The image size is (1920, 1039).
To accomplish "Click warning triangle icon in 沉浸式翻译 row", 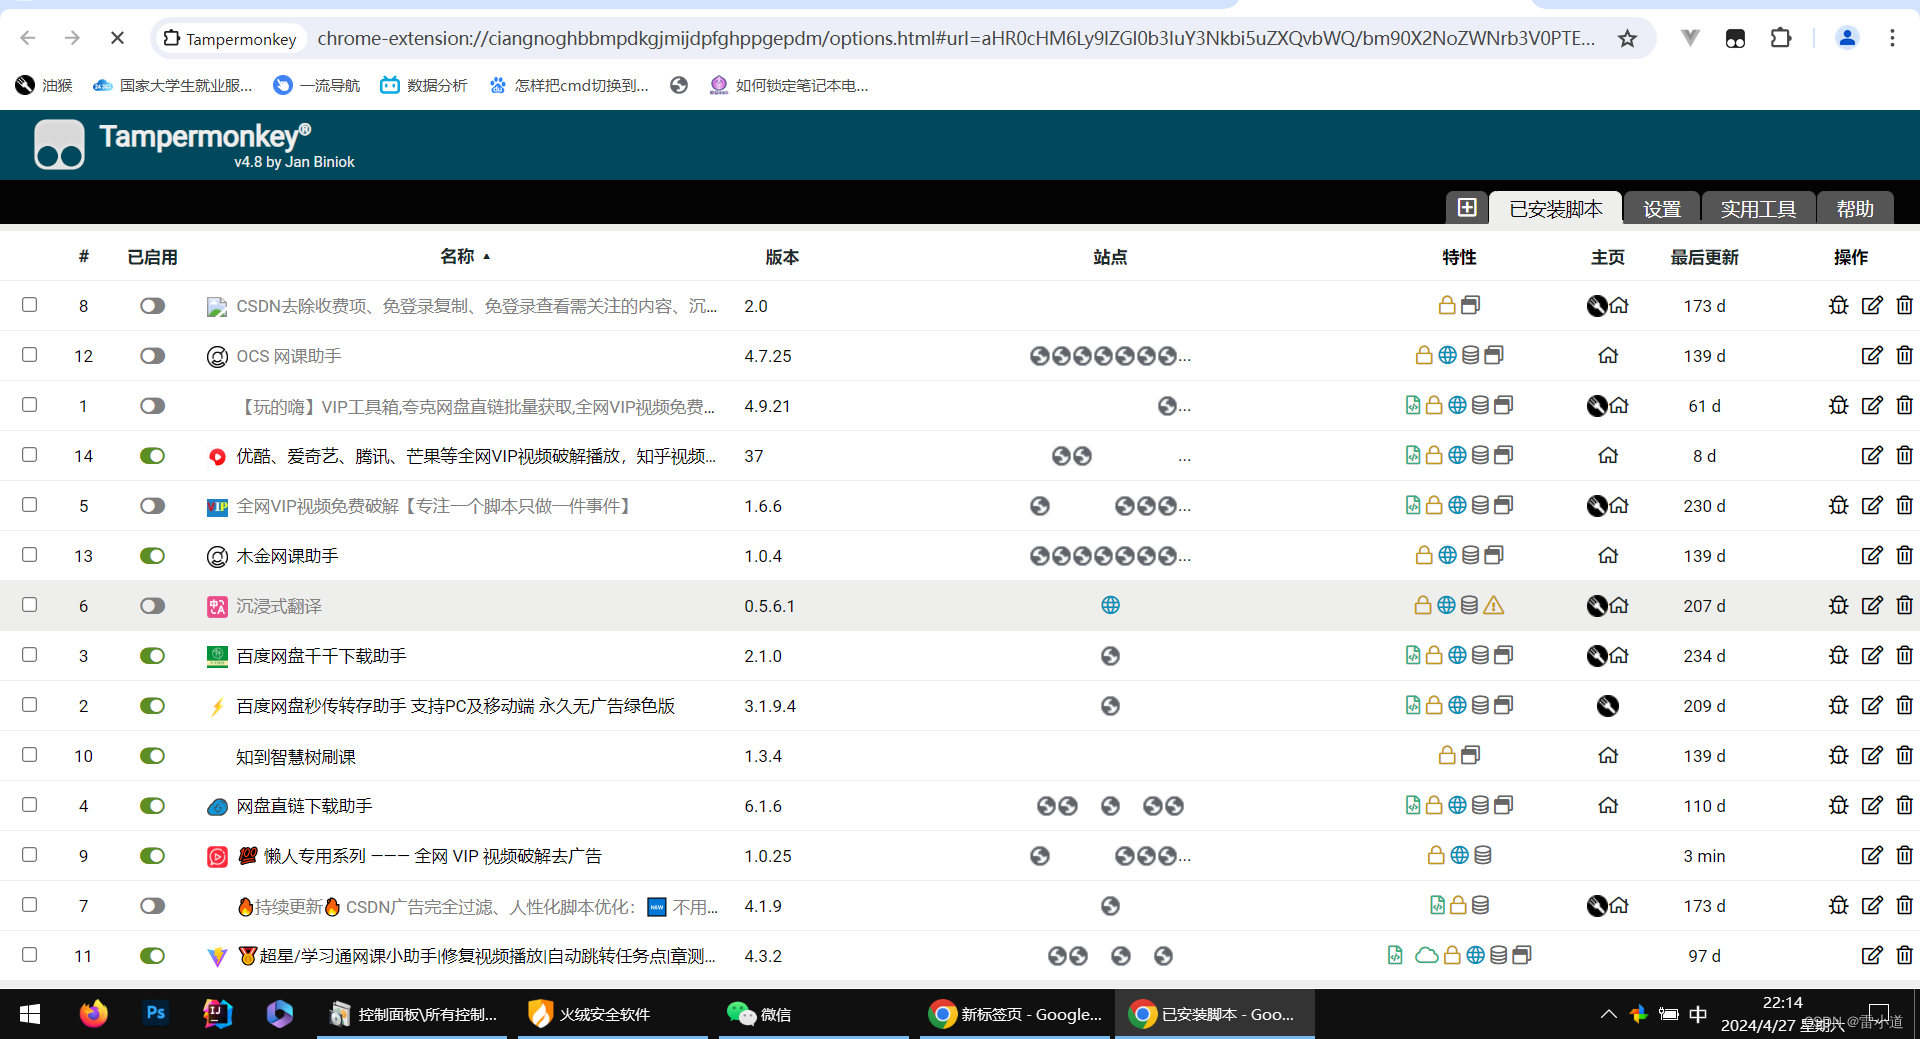I will pyautogui.click(x=1493, y=605).
